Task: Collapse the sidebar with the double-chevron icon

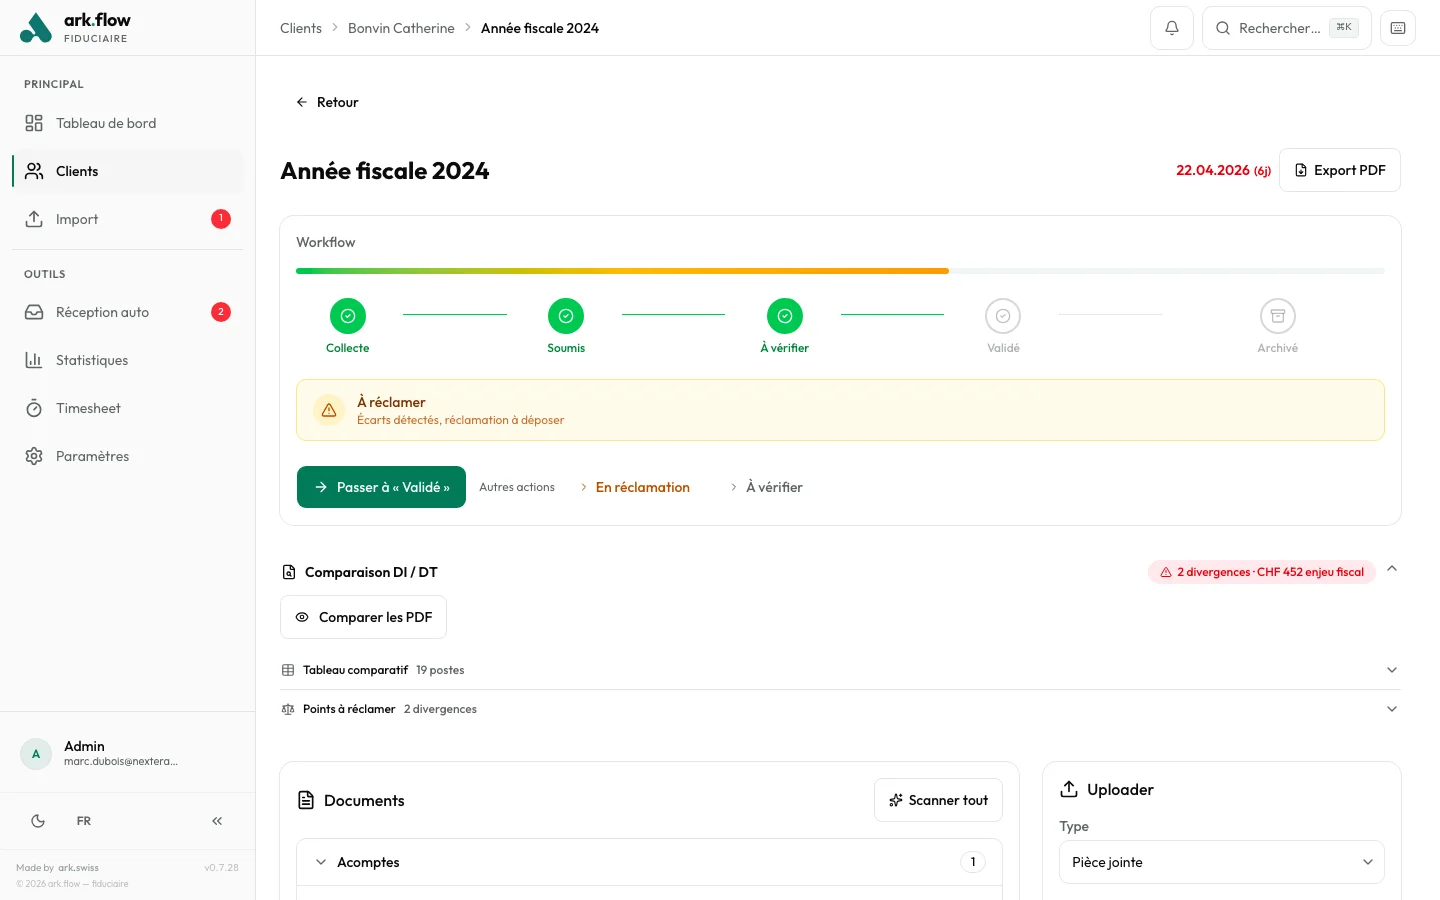Action: coord(217,821)
